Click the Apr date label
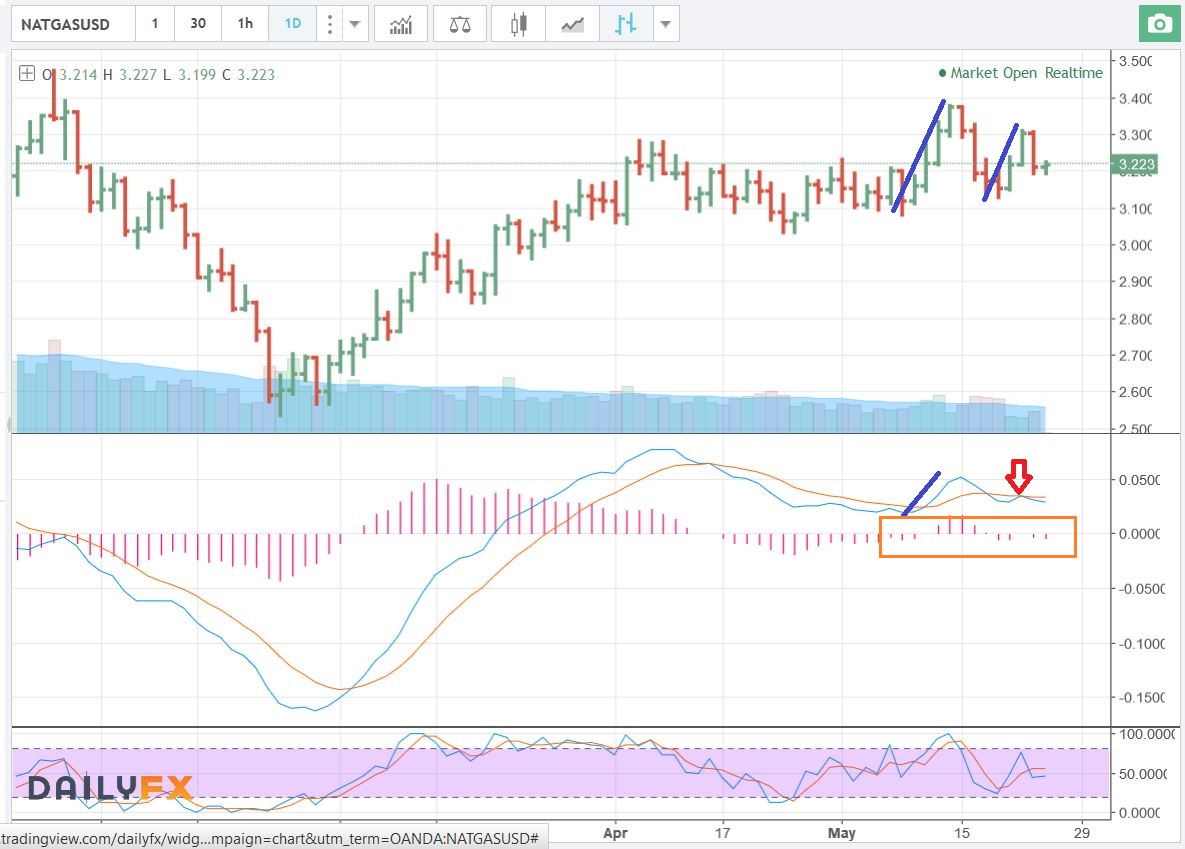The image size is (1185, 849). 615,832
